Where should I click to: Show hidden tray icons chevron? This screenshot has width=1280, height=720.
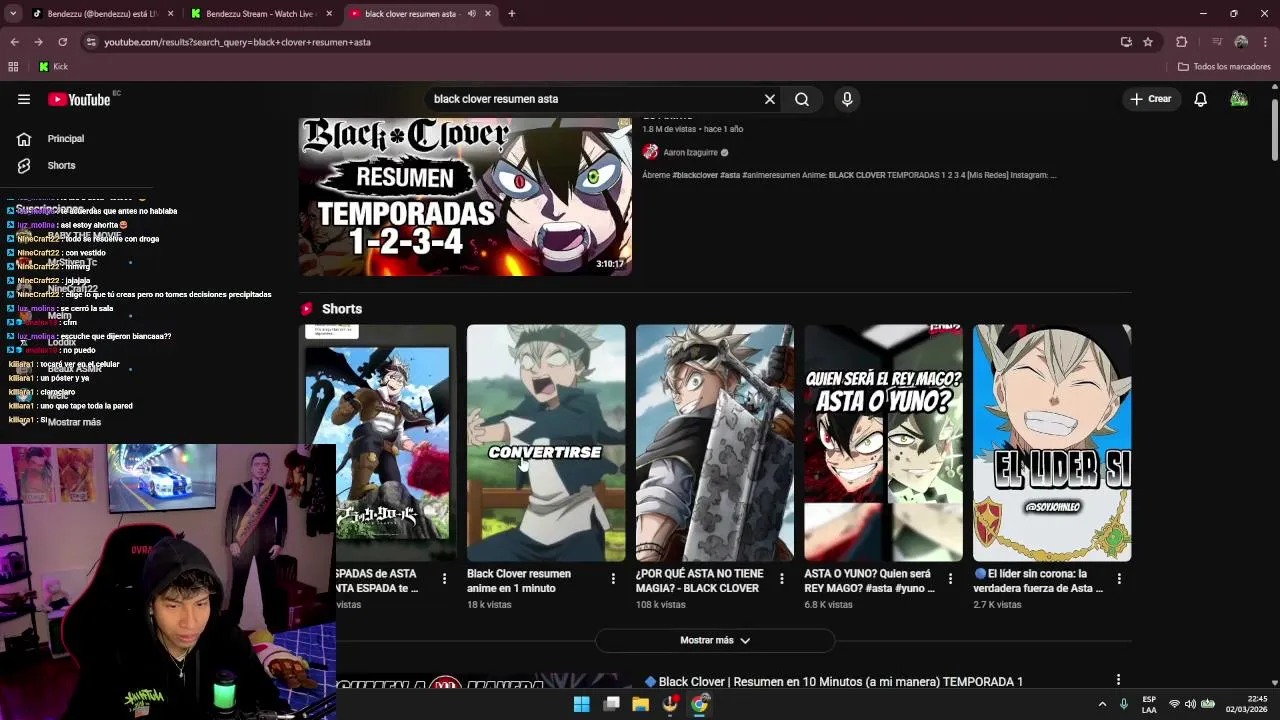[x=1102, y=704]
